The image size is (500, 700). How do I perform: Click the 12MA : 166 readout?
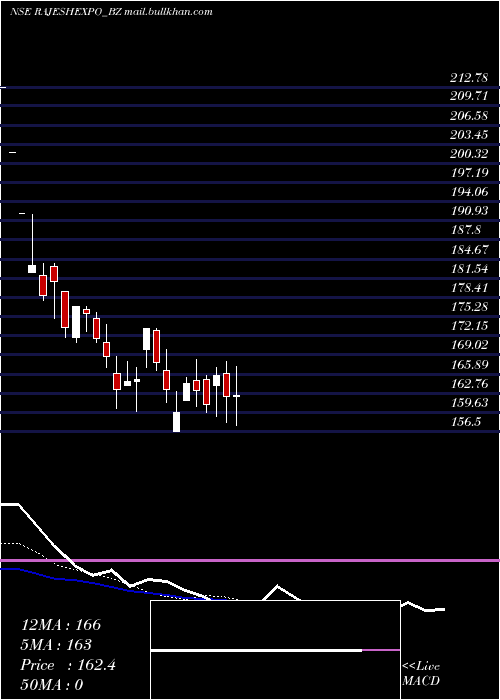pyautogui.click(x=61, y=625)
